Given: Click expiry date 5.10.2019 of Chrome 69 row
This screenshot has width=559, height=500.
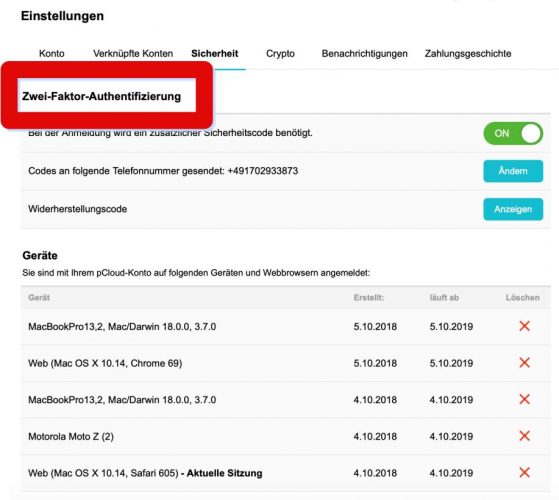Looking at the screenshot, I should click(451, 363).
